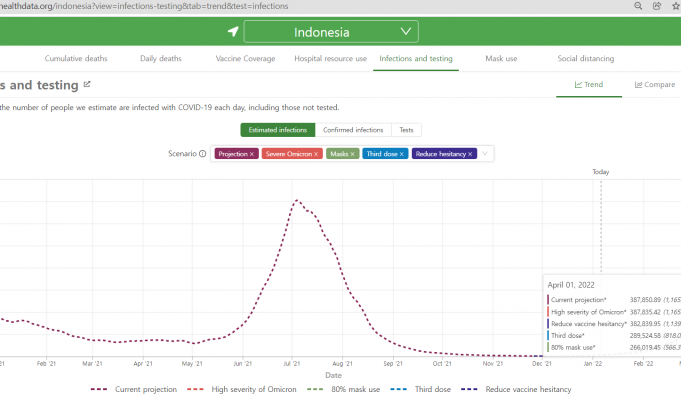Select the Trend chart view
The height and width of the screenshot is (400, 681).
(x=589, y=85)
